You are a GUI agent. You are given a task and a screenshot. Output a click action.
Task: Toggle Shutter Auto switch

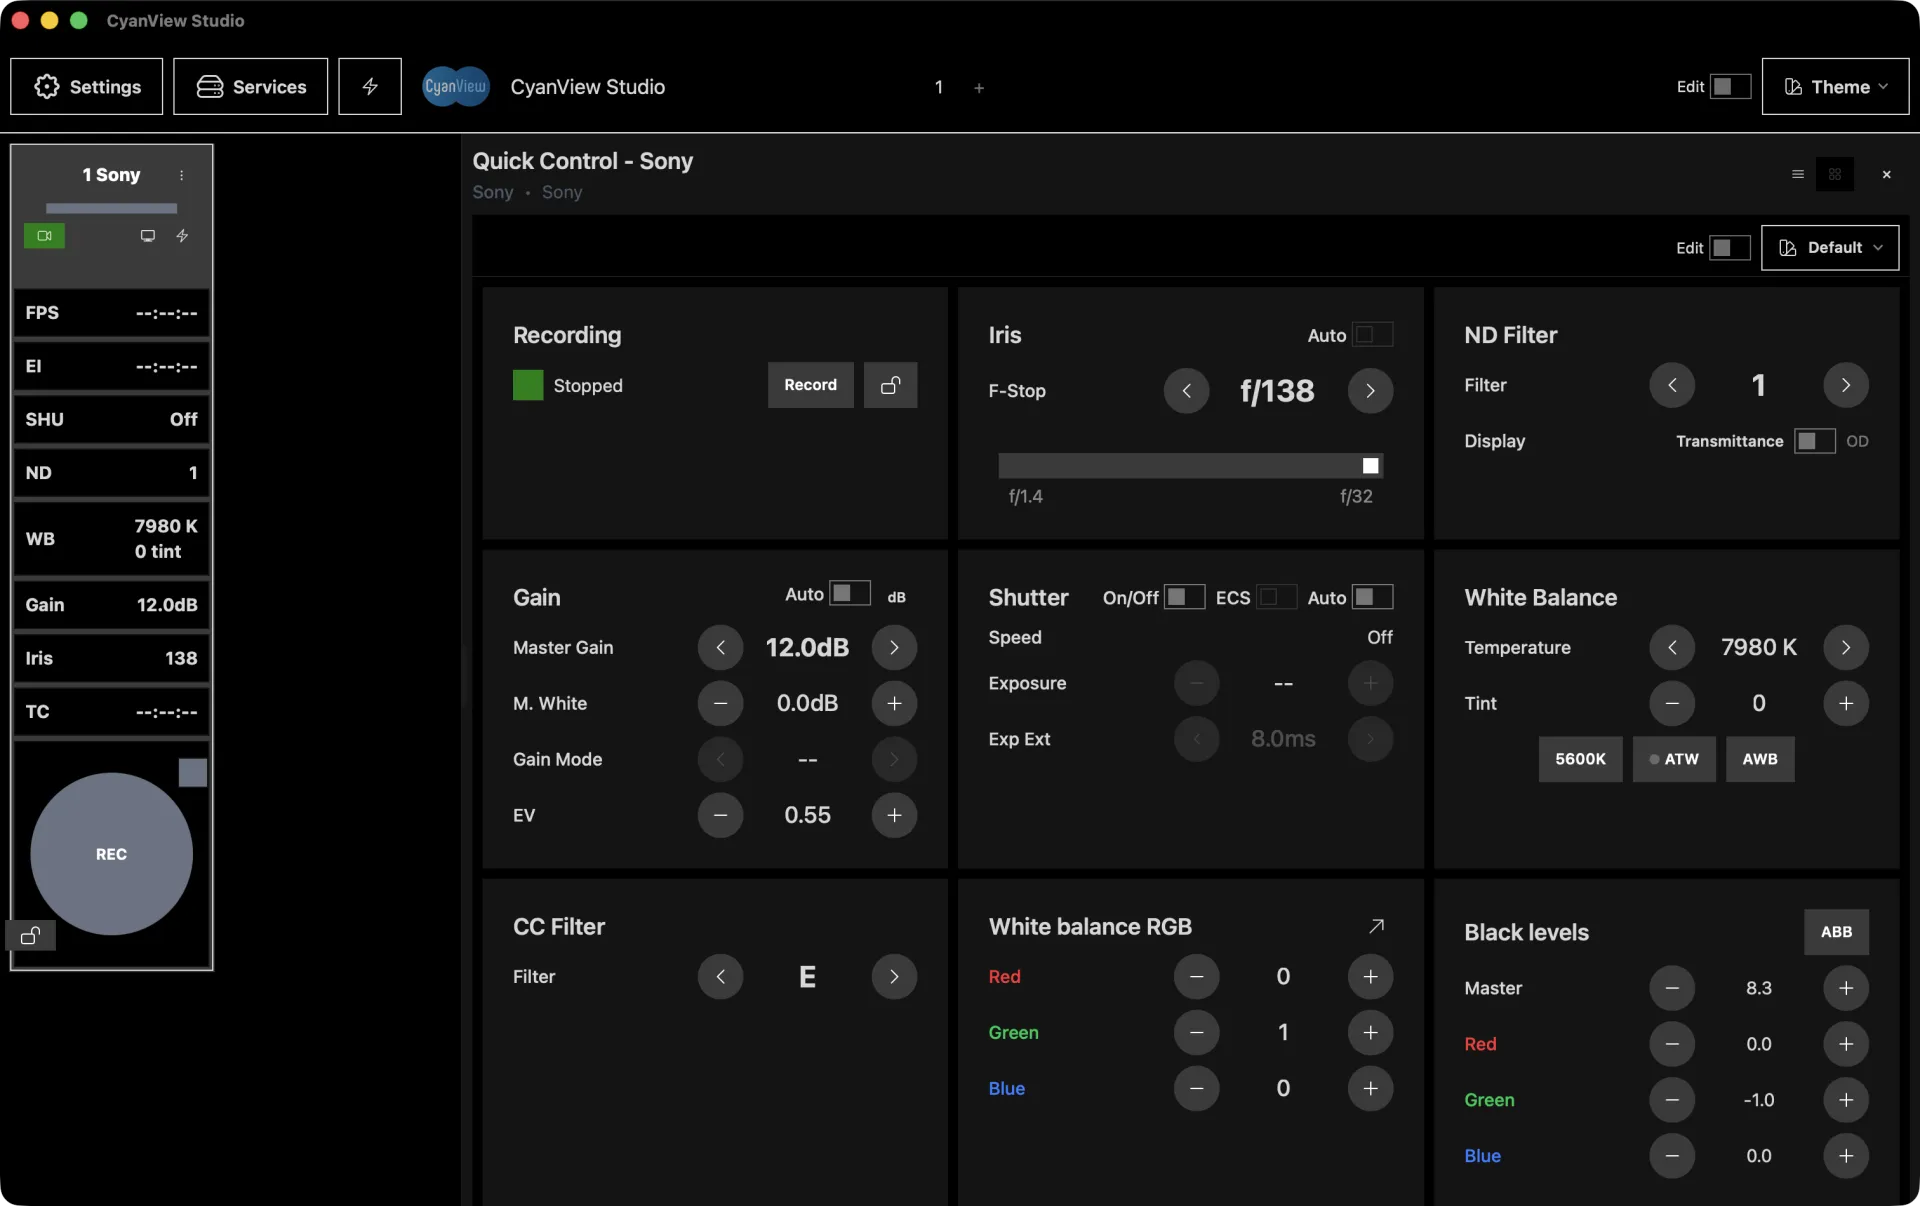1372,597
